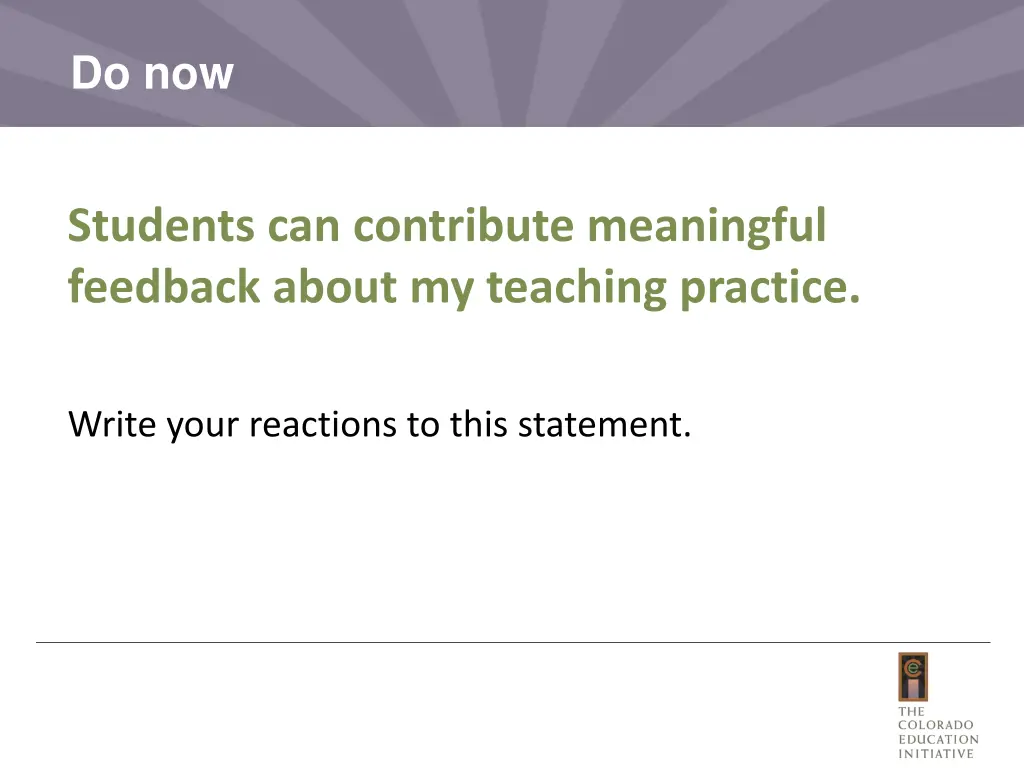This screenshot has width=1024, height=768.
Task: Click the word "EDUCATION" in footer logo text
Action: pos(938,739)
